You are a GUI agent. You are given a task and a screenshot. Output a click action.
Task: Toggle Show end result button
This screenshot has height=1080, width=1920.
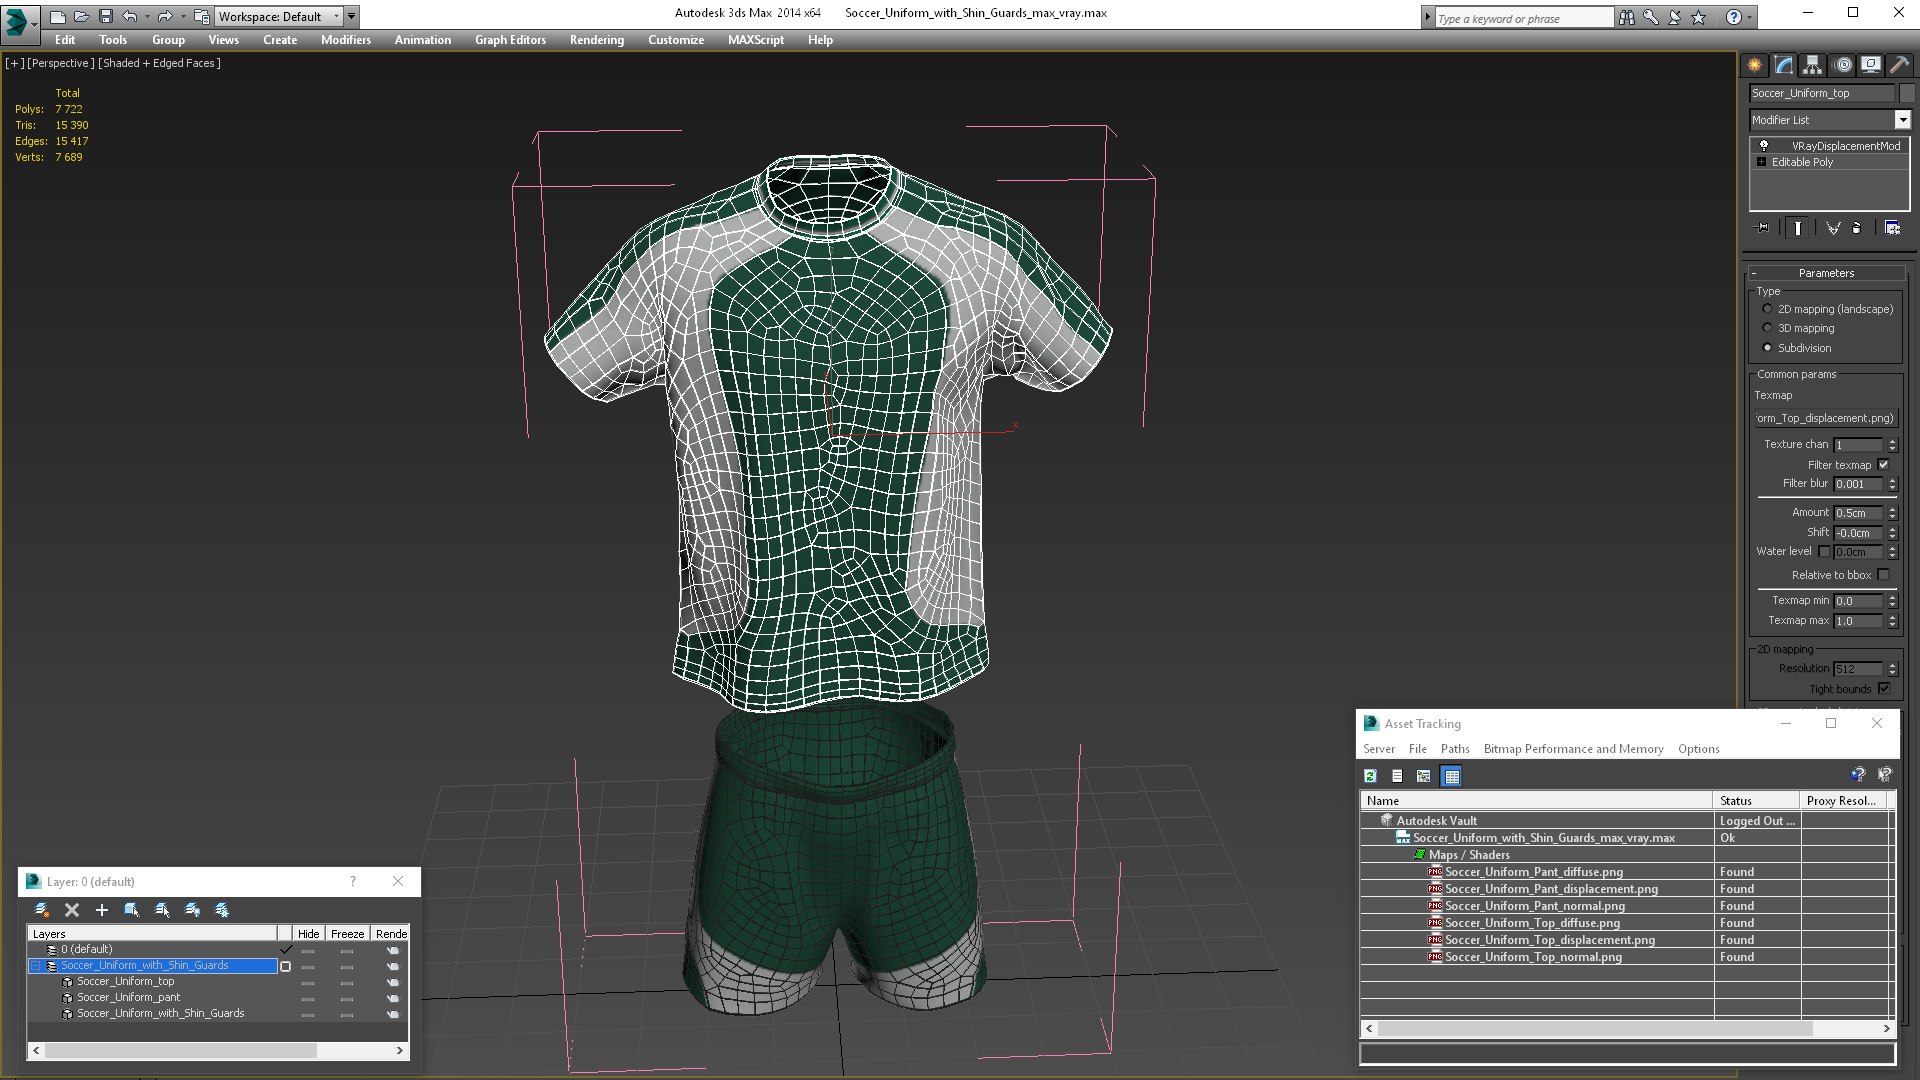[1798, 228]
